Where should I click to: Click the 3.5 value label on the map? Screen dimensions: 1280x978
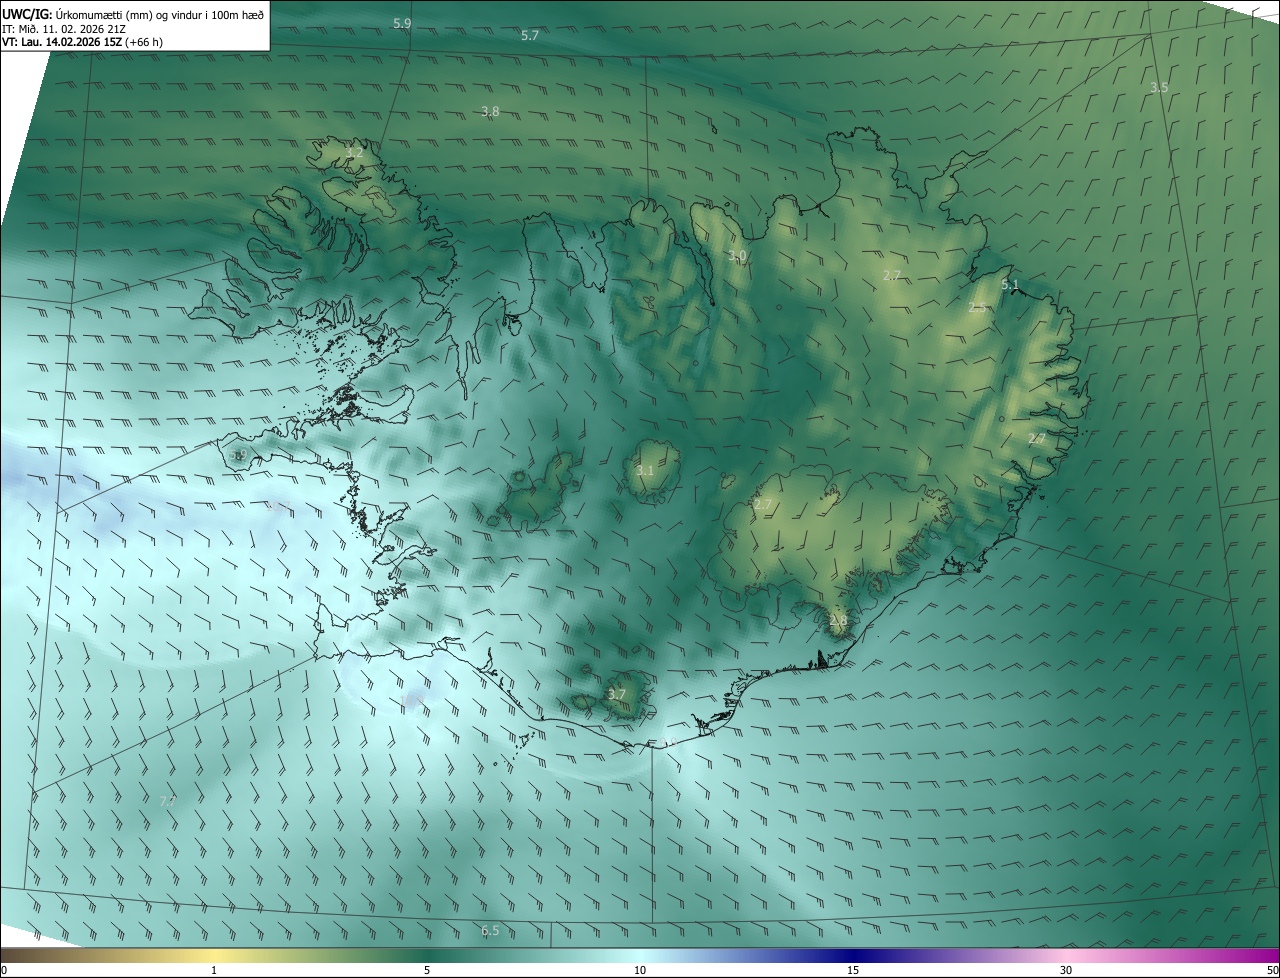coord(1158,88)
